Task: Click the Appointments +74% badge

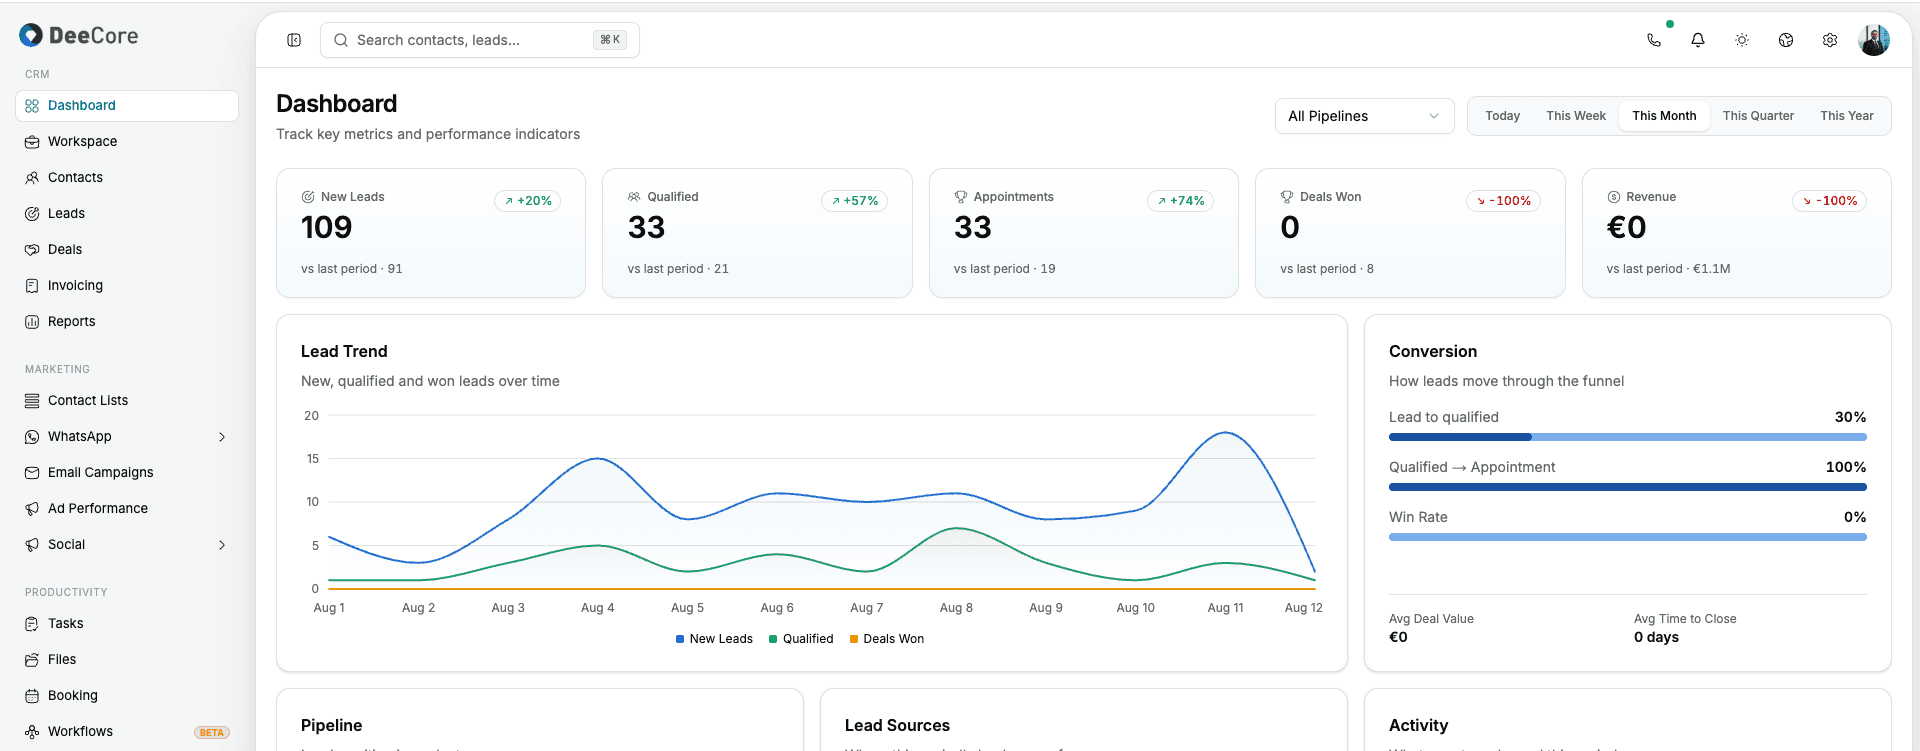Action: point(1180,201)
